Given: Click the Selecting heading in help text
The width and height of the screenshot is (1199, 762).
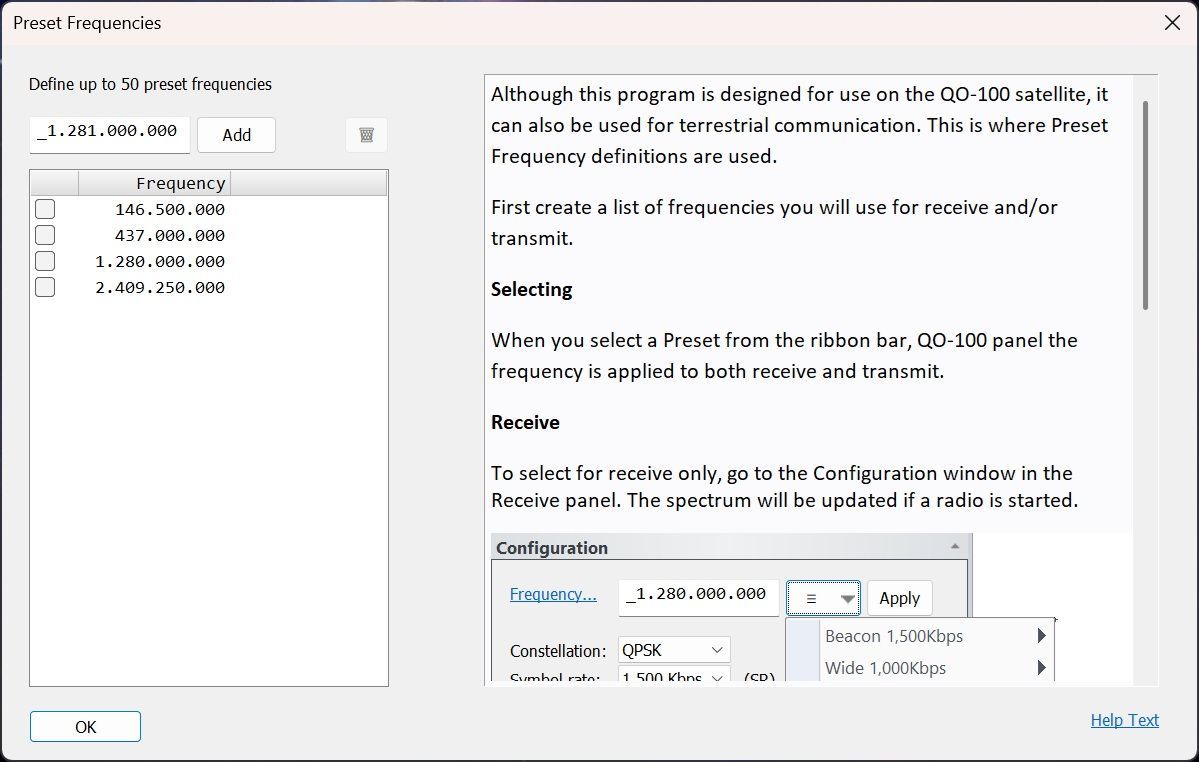Looking at the screenshot, I should point(531,290).
